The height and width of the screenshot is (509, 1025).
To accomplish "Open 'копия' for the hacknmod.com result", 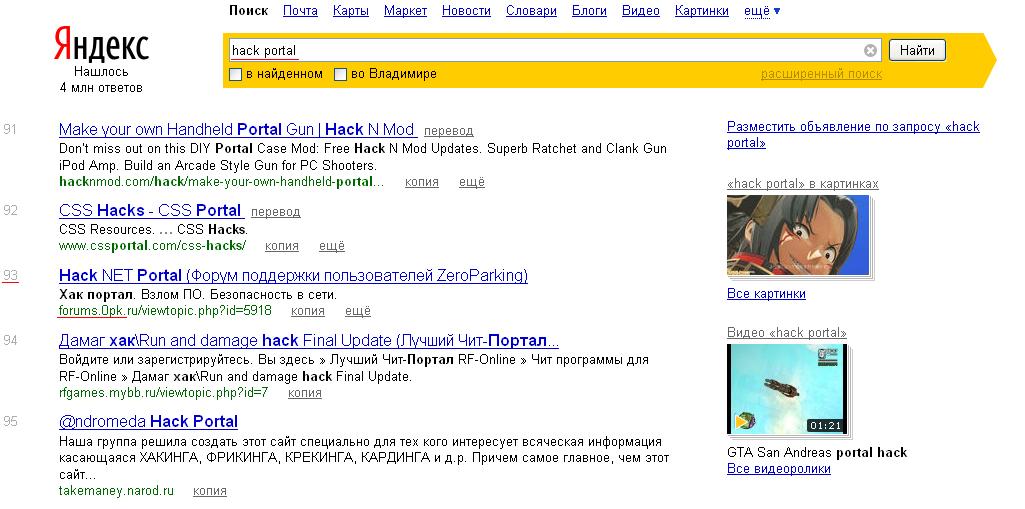I will tap(422, 182).
